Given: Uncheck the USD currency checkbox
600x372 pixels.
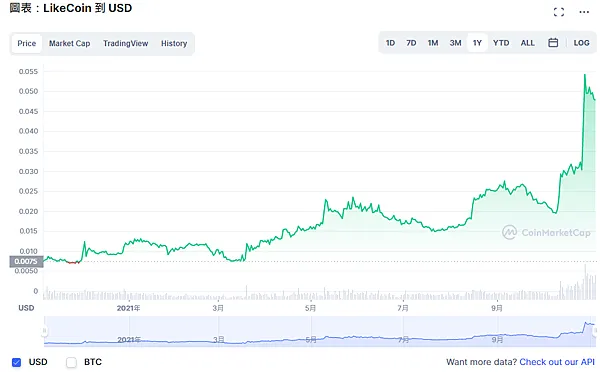Looking at the screenshot, I should (16, 362).
